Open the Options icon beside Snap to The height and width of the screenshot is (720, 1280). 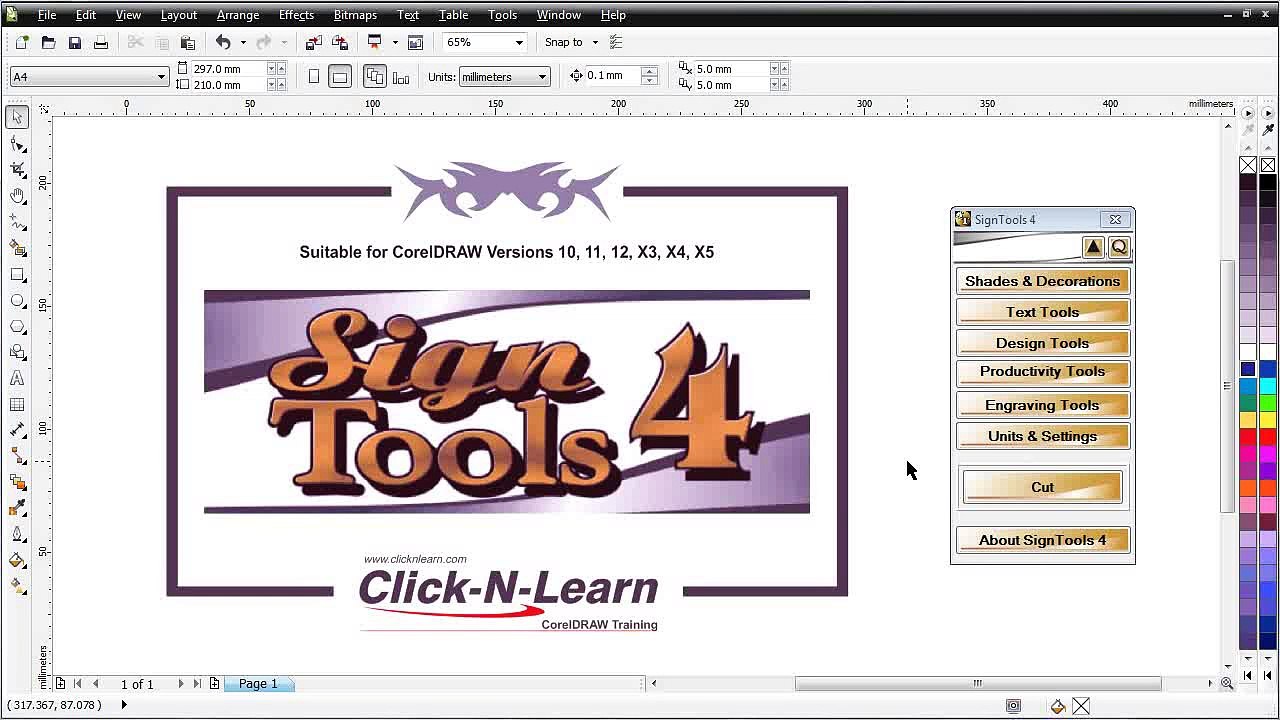tap(616, 42)
